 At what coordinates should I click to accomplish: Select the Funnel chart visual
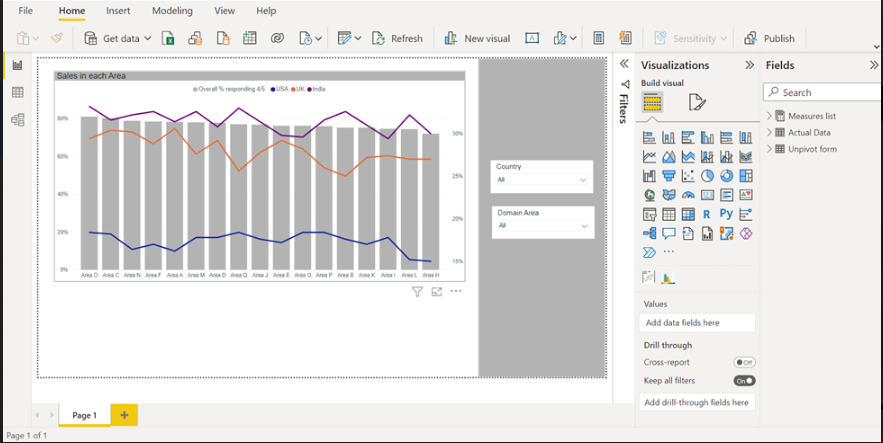click(668, 176)
